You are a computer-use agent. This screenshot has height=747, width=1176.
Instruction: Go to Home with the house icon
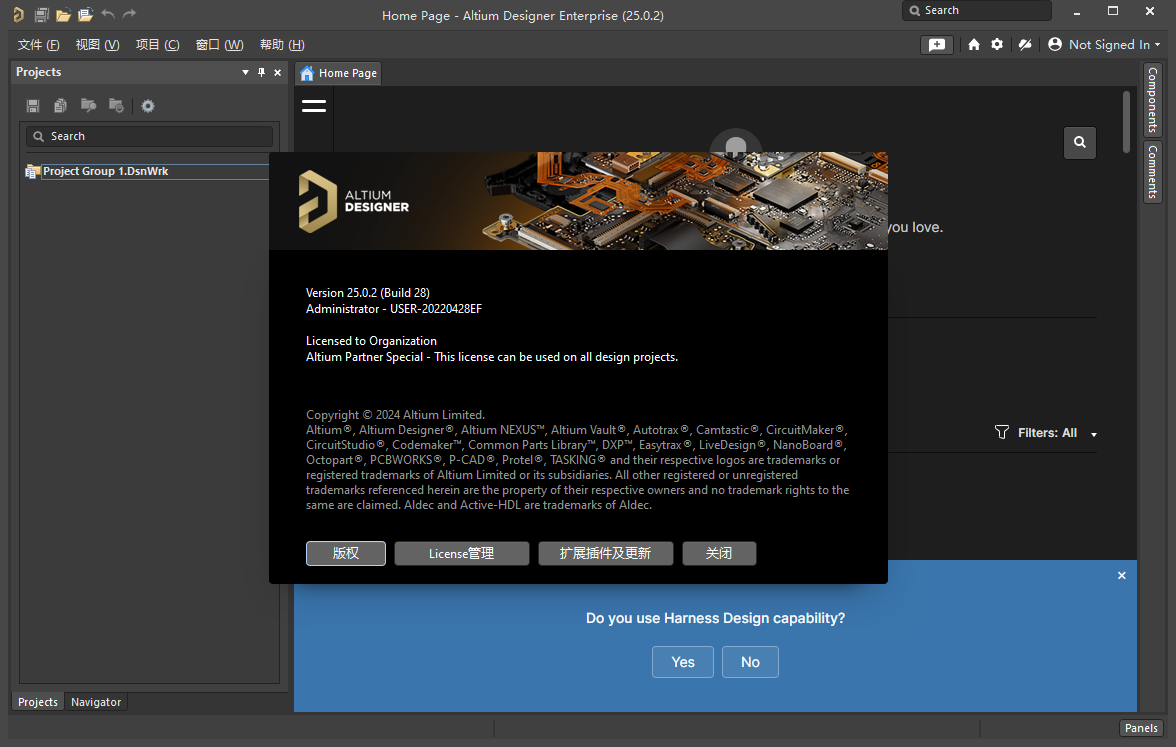[974, 45]
